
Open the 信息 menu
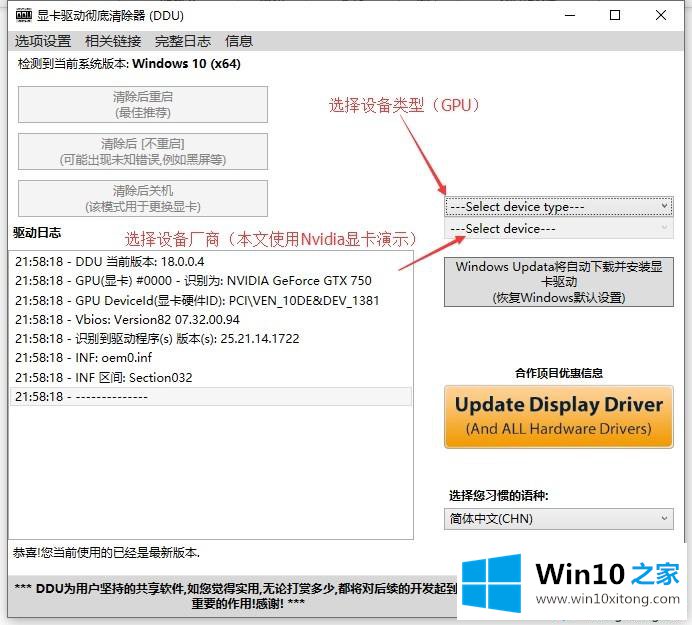point(239,41)
